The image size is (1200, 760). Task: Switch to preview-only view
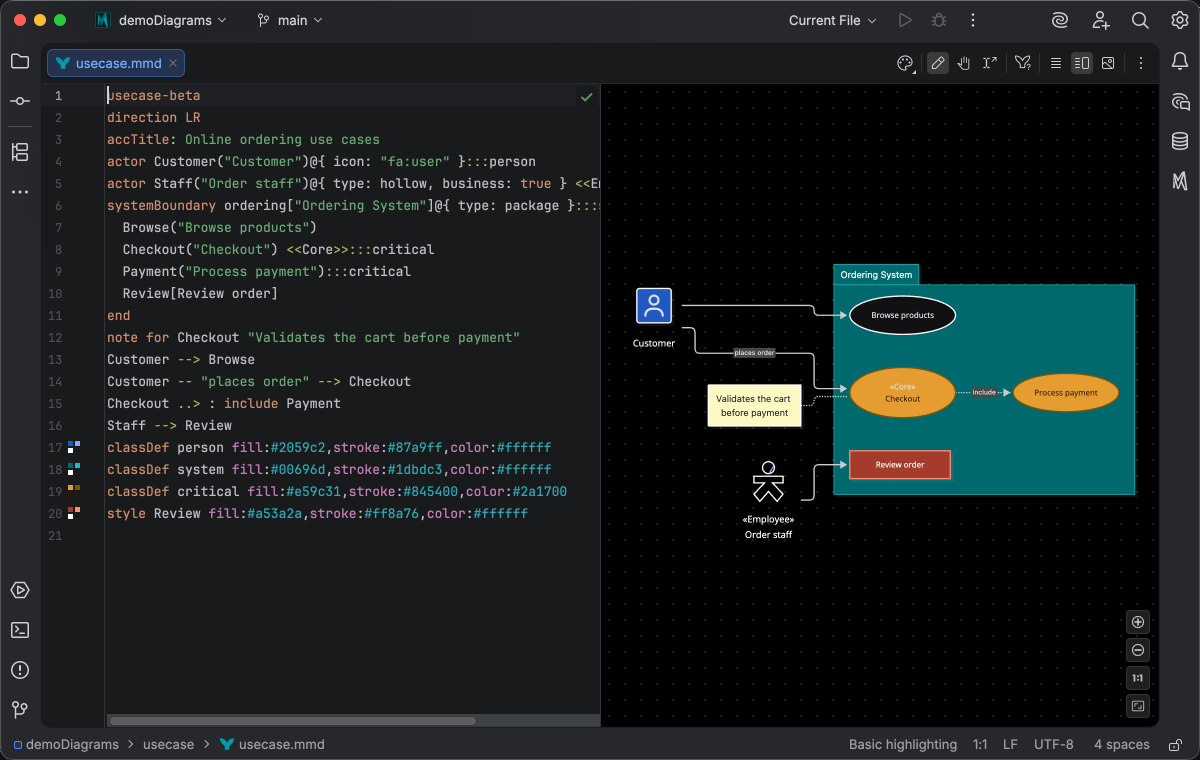[1108, 63]
